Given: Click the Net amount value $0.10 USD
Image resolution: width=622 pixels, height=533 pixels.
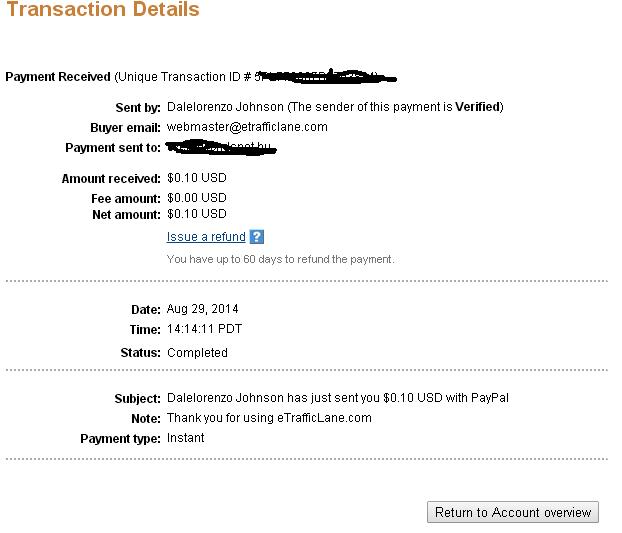Looking at the screenshot, I should (x=197, y=214).
